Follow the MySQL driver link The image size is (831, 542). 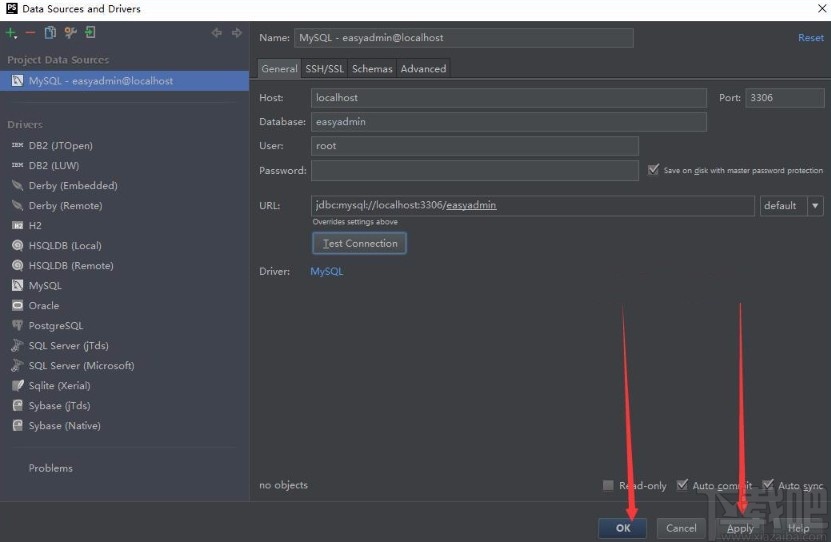pos(326,271)
